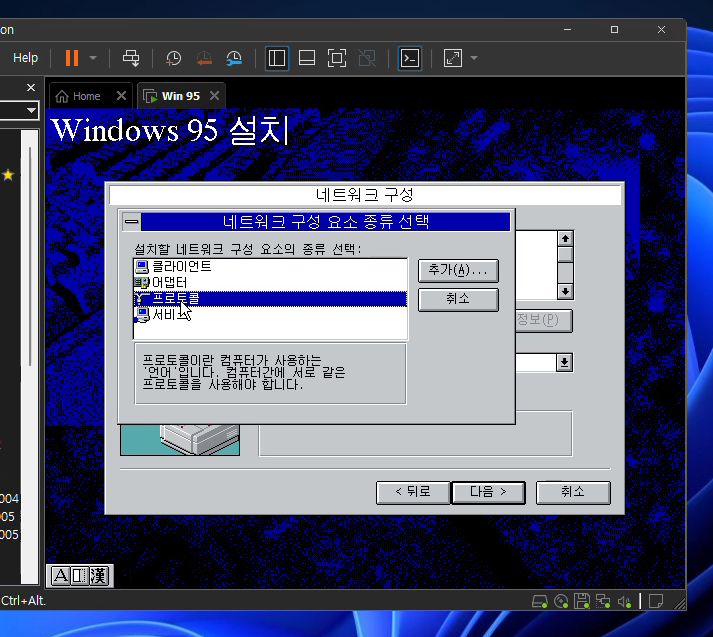
Task: Enter full screen mode
Action: 337,58
